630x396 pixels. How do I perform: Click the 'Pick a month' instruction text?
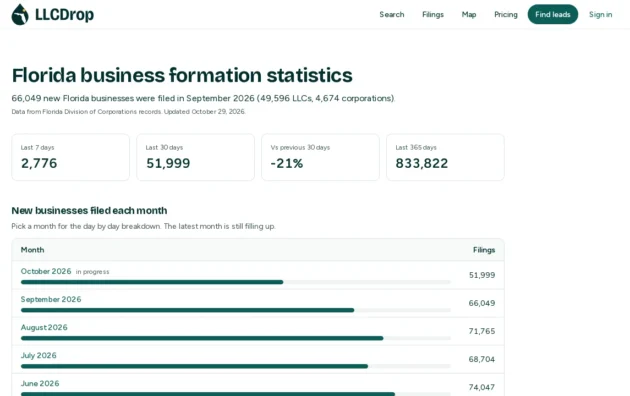143,226
